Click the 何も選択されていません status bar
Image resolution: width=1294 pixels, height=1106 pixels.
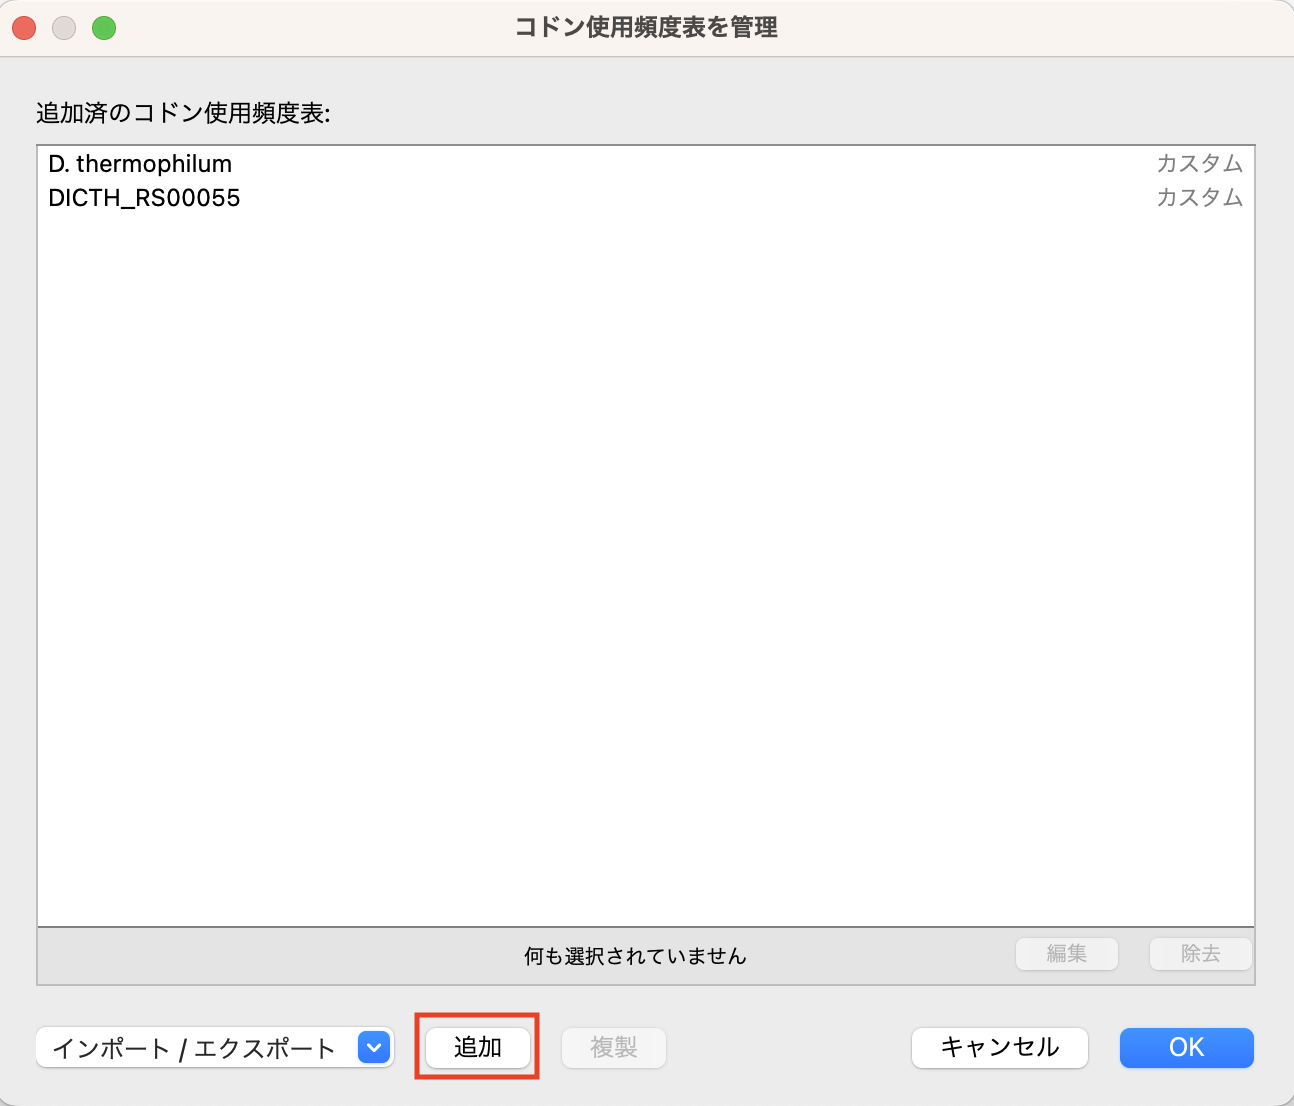click(632, 956)
